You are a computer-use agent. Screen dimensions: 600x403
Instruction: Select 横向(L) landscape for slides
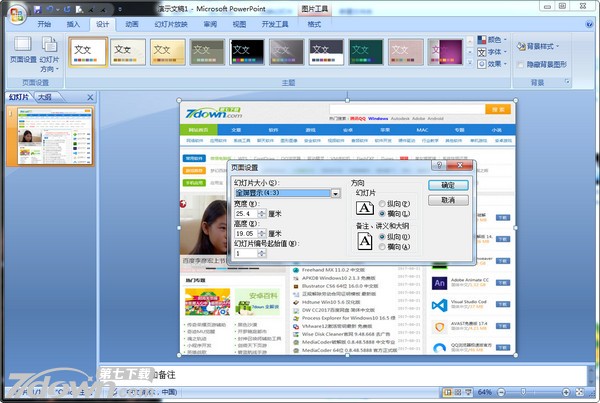pyautogui.click(x=394, y=214)
